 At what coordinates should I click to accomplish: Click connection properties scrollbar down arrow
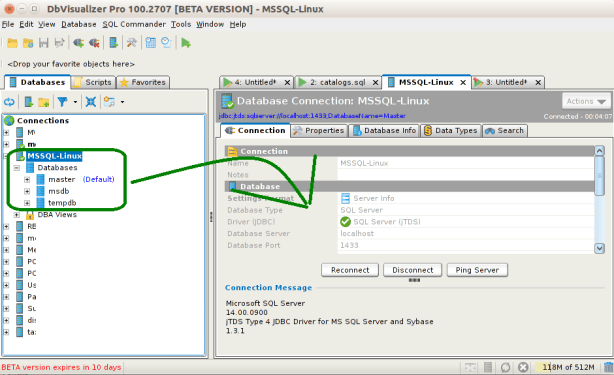(x=600, y=248)
